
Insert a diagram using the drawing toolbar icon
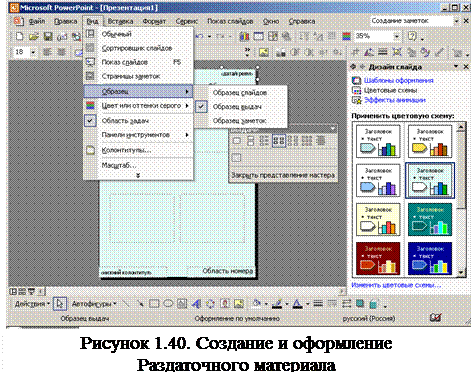210,304
